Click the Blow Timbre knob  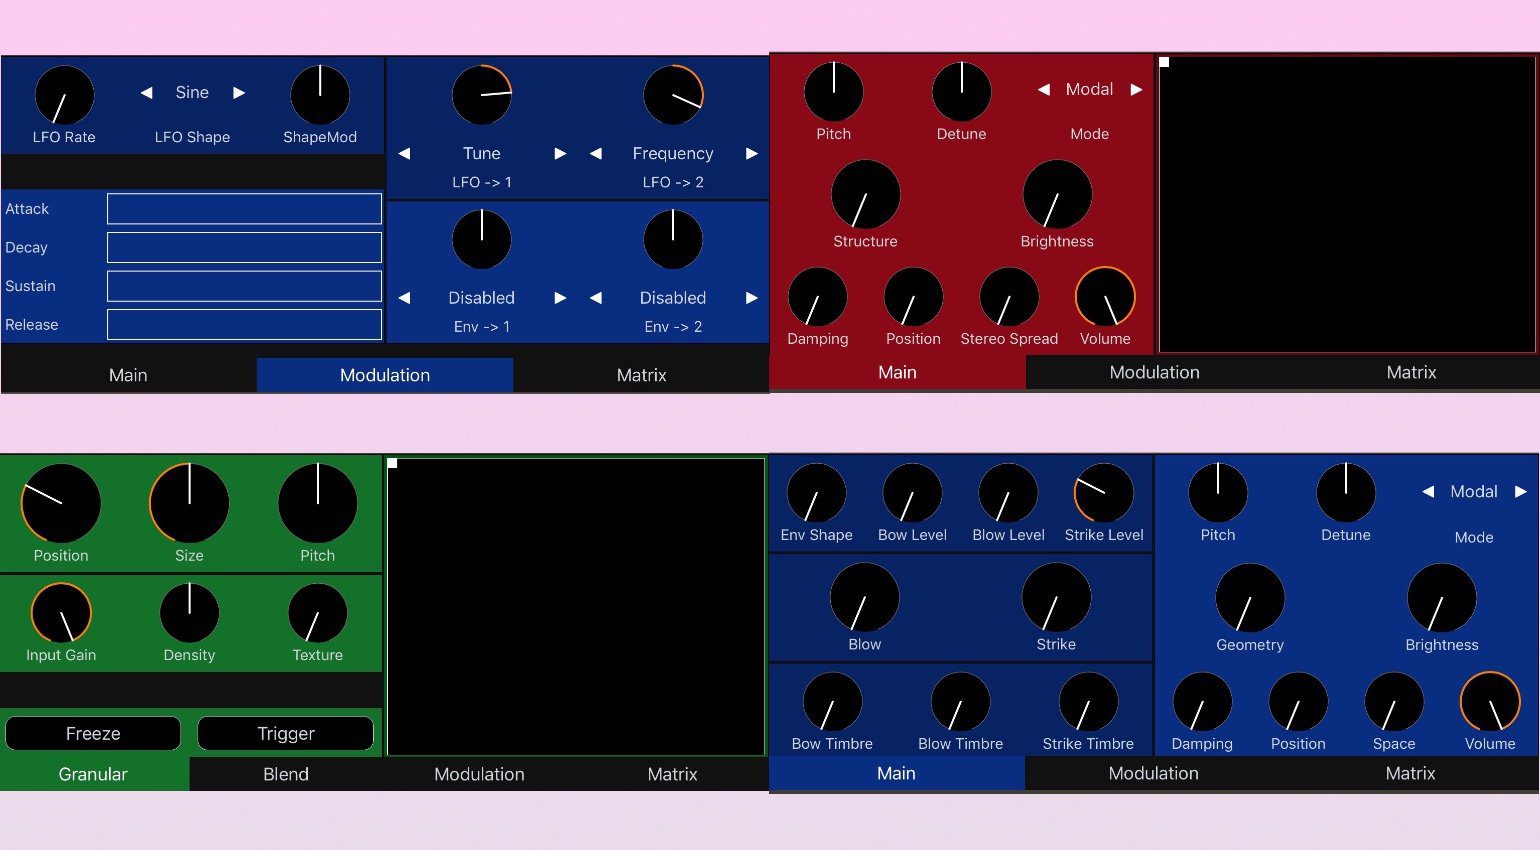click(x=960, y=702)
